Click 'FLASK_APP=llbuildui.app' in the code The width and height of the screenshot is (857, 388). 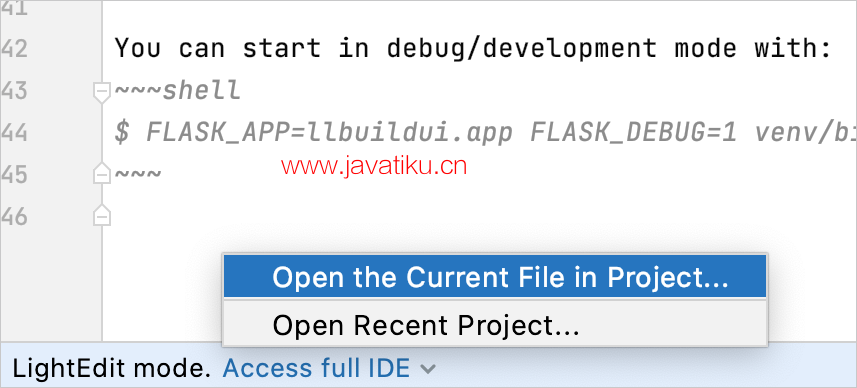(330, 133)
